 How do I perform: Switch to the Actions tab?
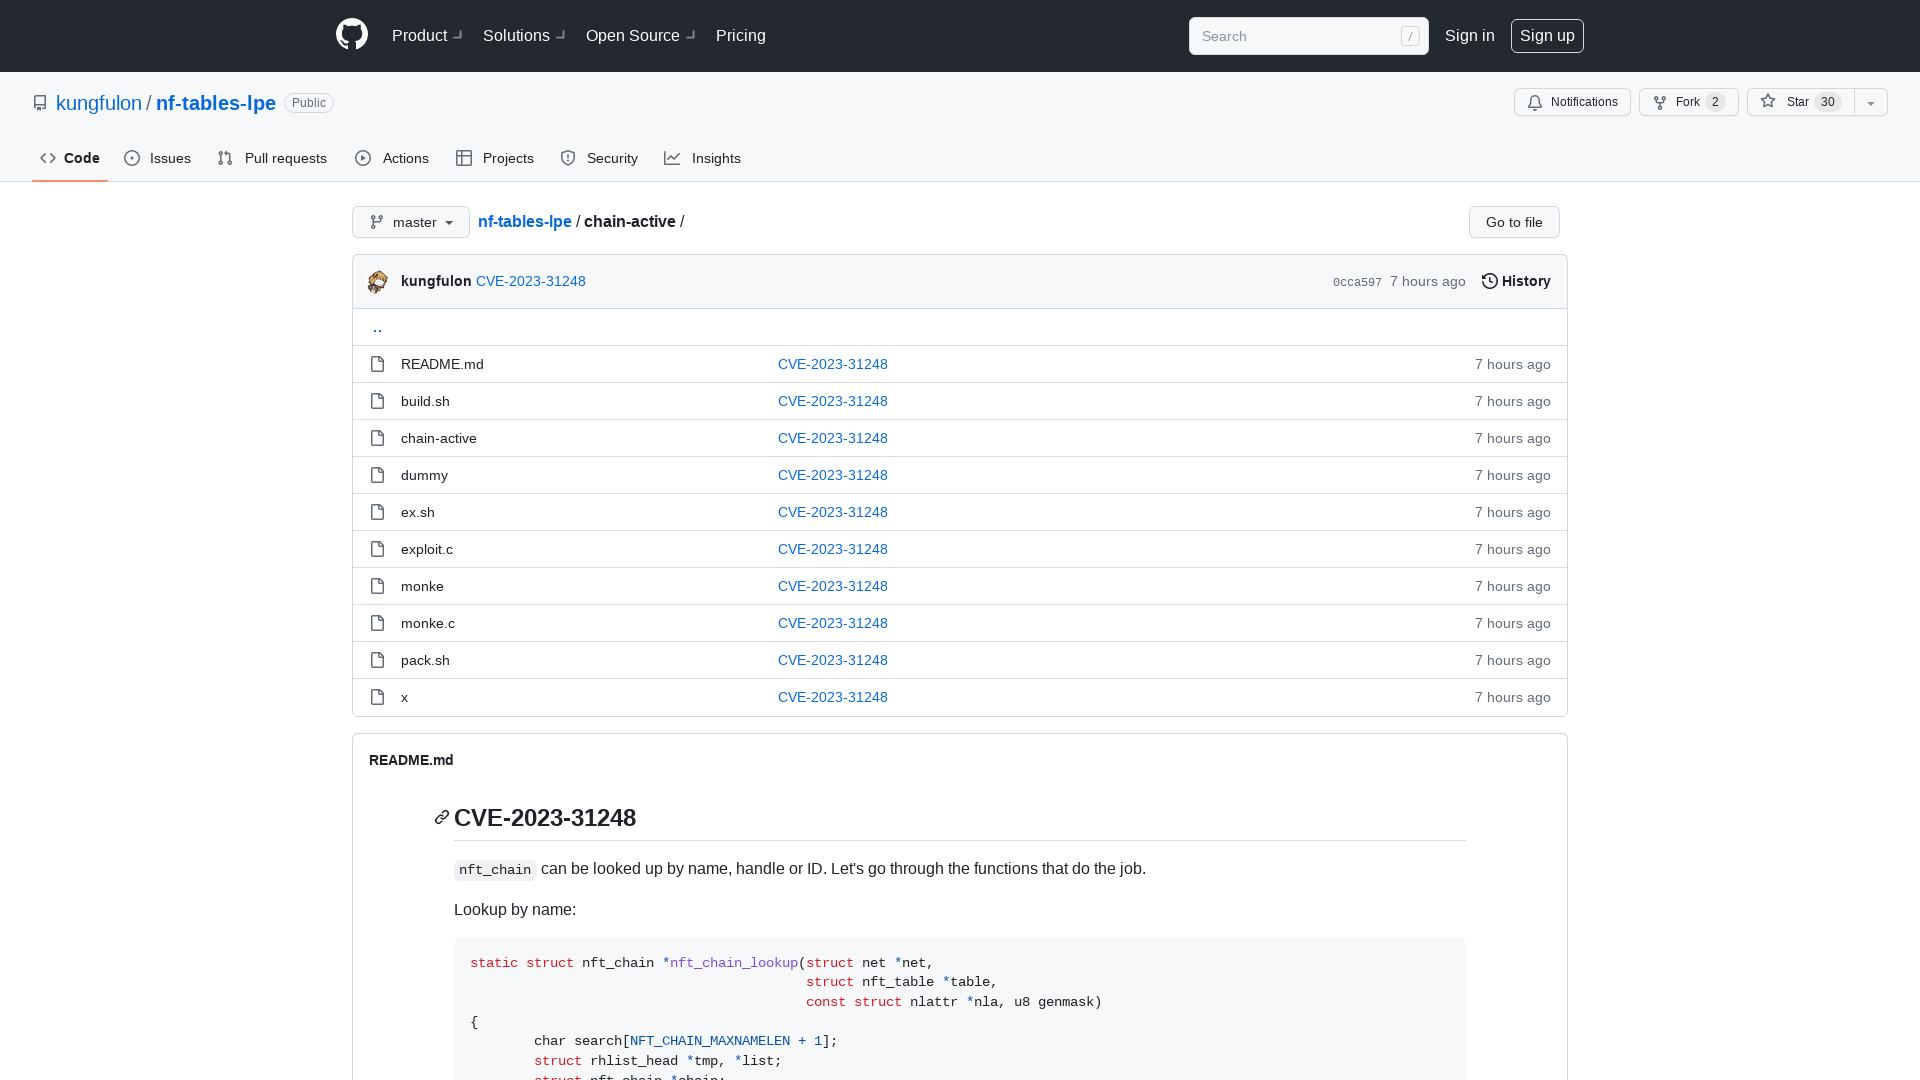(392, 158)
